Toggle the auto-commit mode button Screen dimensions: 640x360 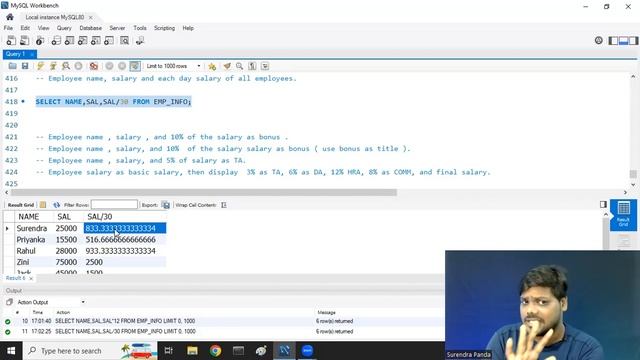[x=135, y=66]
